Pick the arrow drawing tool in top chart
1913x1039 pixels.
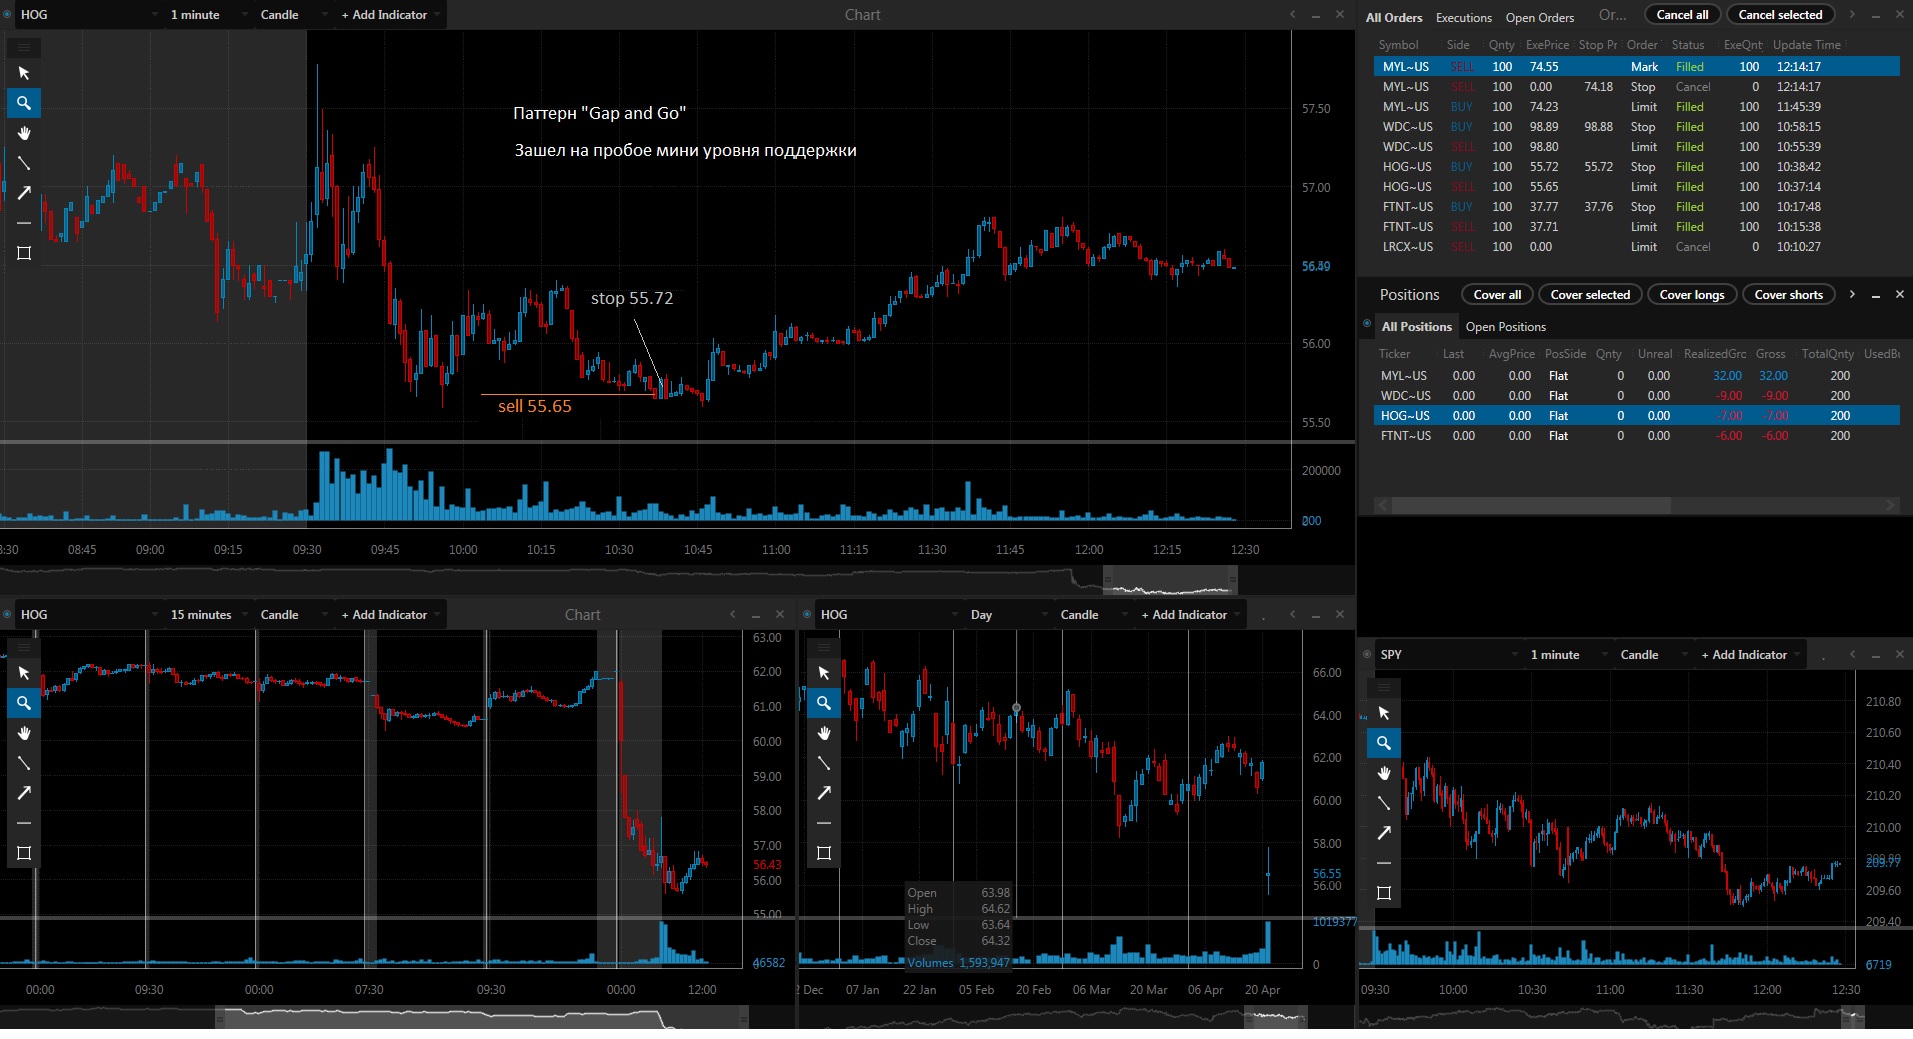[x=24, y=193]
